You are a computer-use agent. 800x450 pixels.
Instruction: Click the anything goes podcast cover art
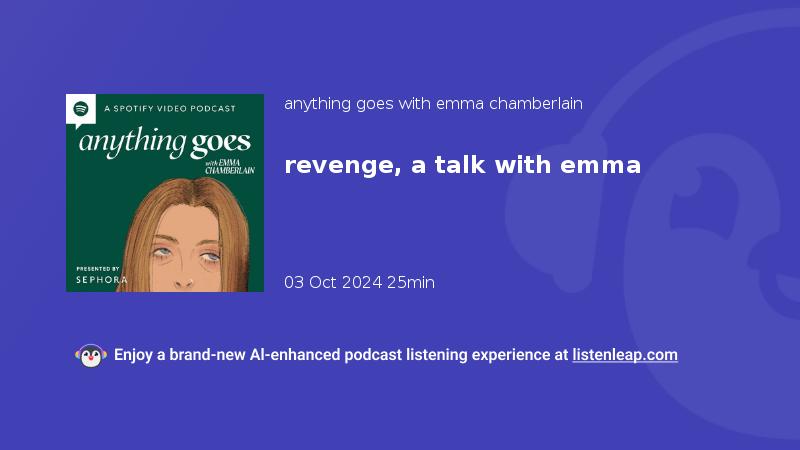pyautogui.click(x=165, y=193)
